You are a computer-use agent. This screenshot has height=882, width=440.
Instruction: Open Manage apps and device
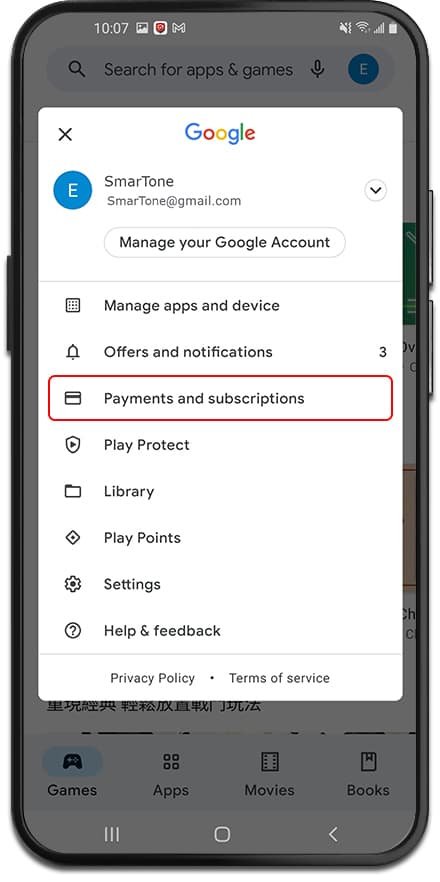(x=220, y=305)
